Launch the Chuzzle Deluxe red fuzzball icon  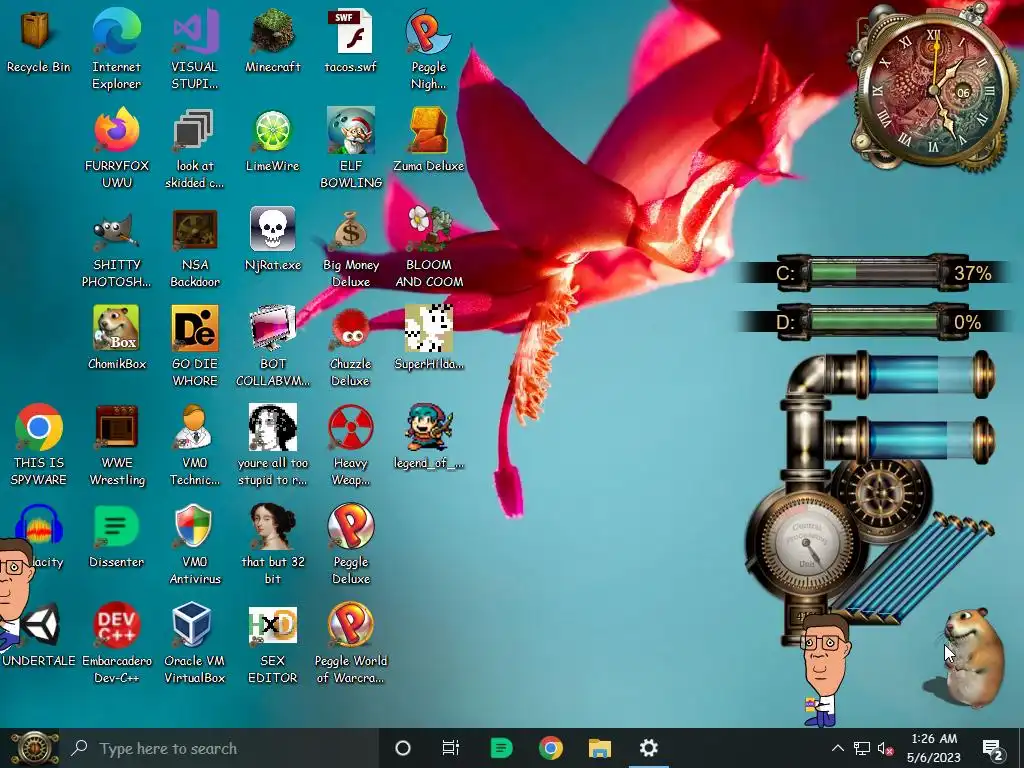(351, 328)
